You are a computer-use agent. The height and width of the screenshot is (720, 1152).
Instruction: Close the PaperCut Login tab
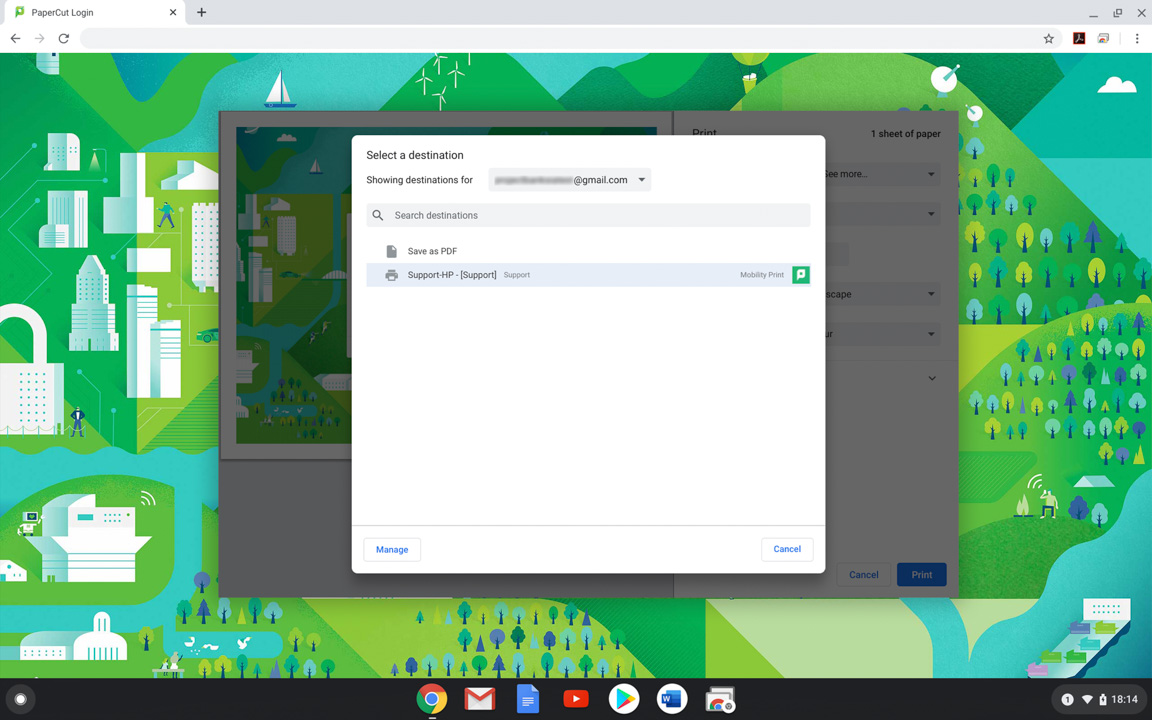tap(173, 12)
